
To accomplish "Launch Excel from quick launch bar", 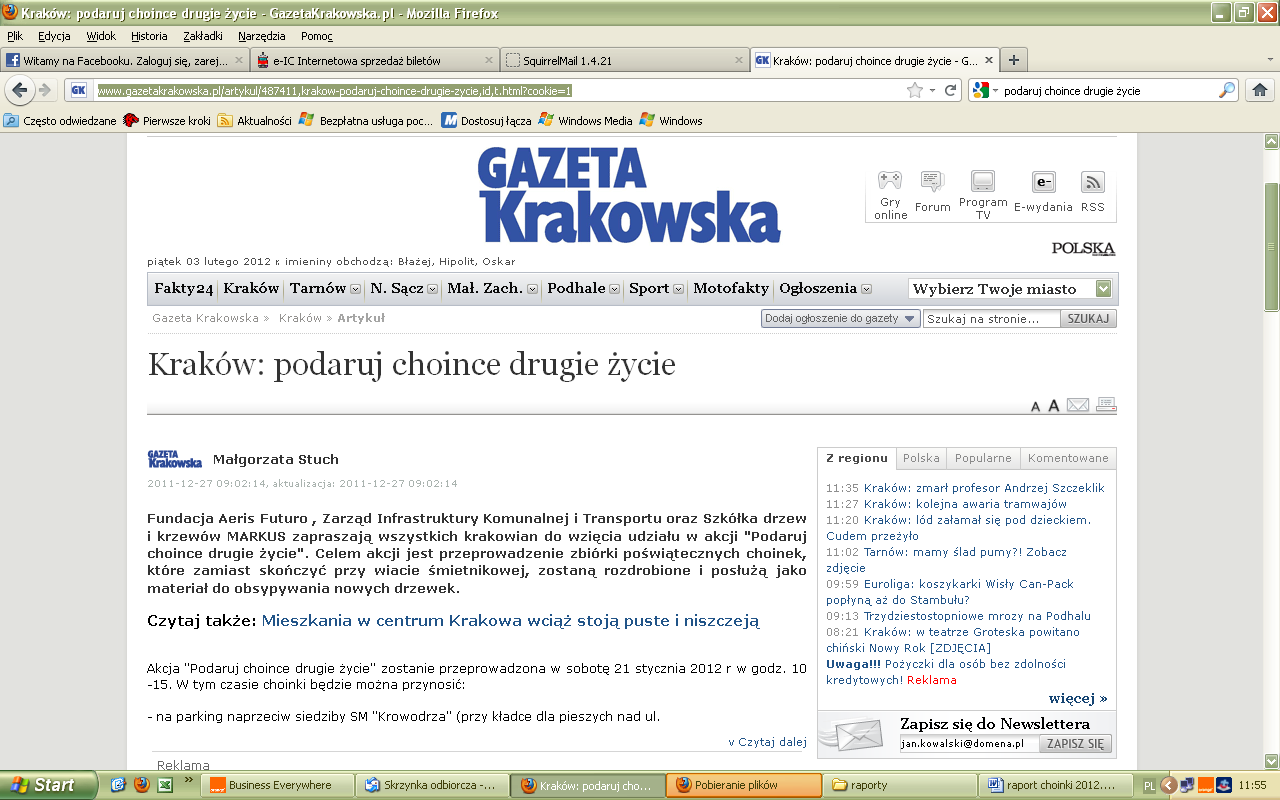I will (x=164, y=785).
